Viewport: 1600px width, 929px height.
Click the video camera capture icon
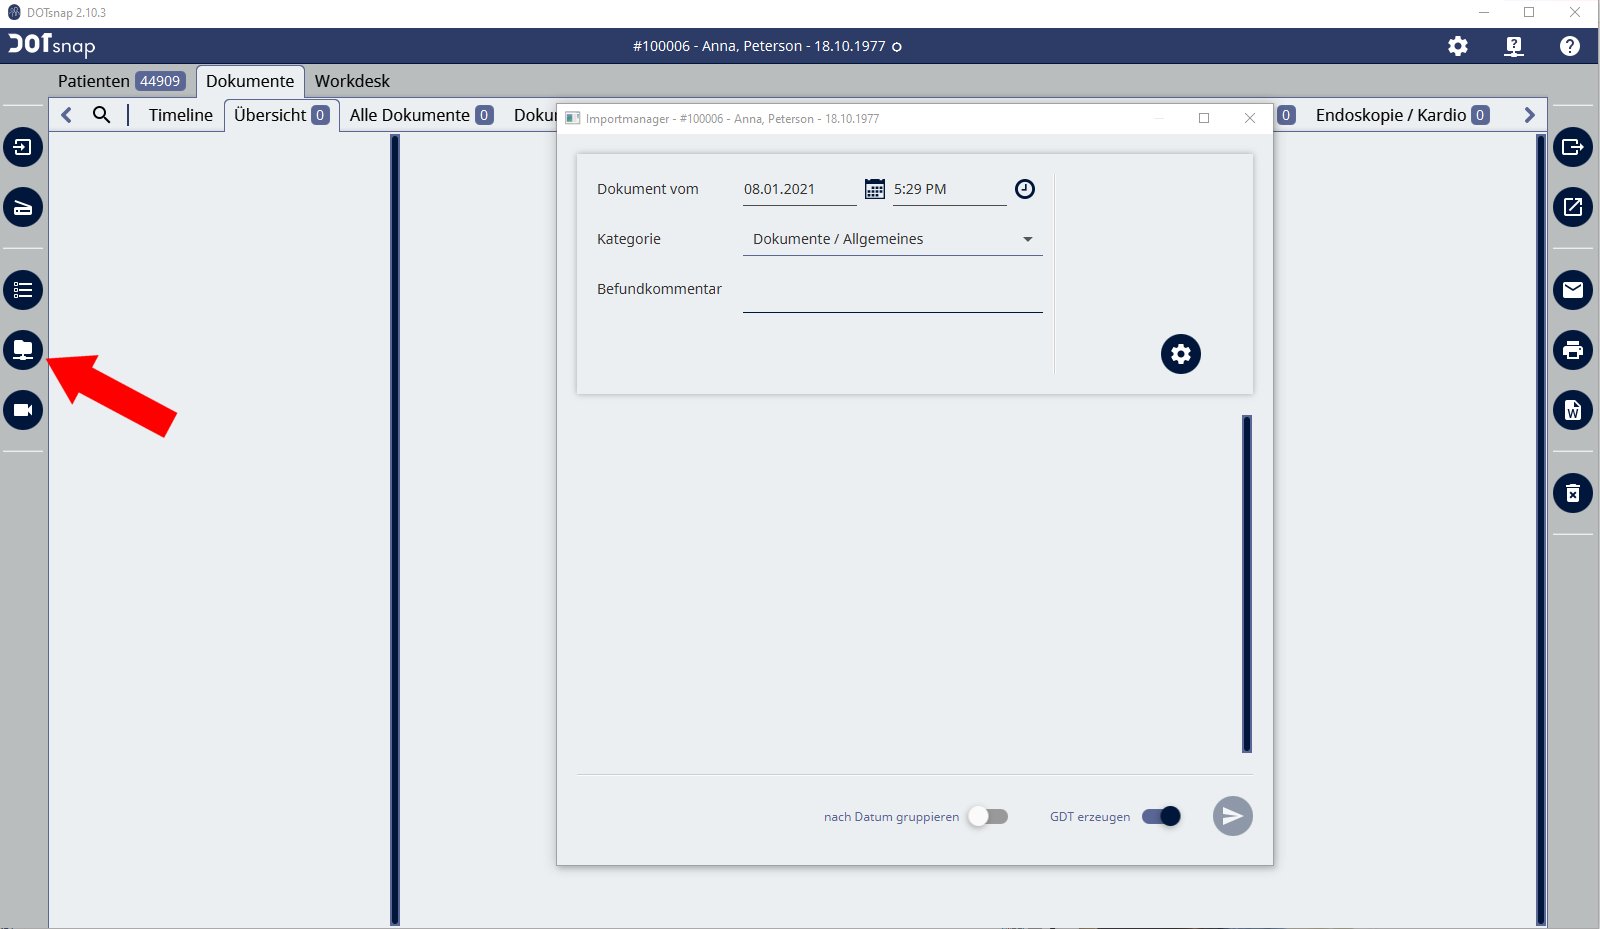point(23,410)
